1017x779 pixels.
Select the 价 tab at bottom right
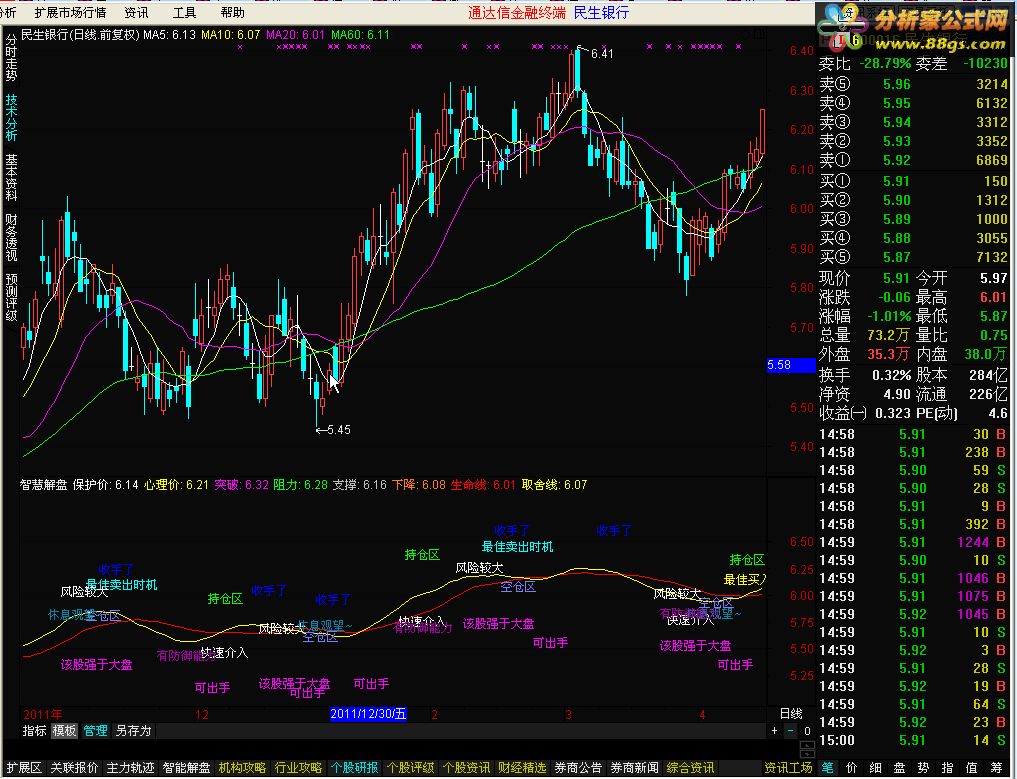tap(852, 768)
